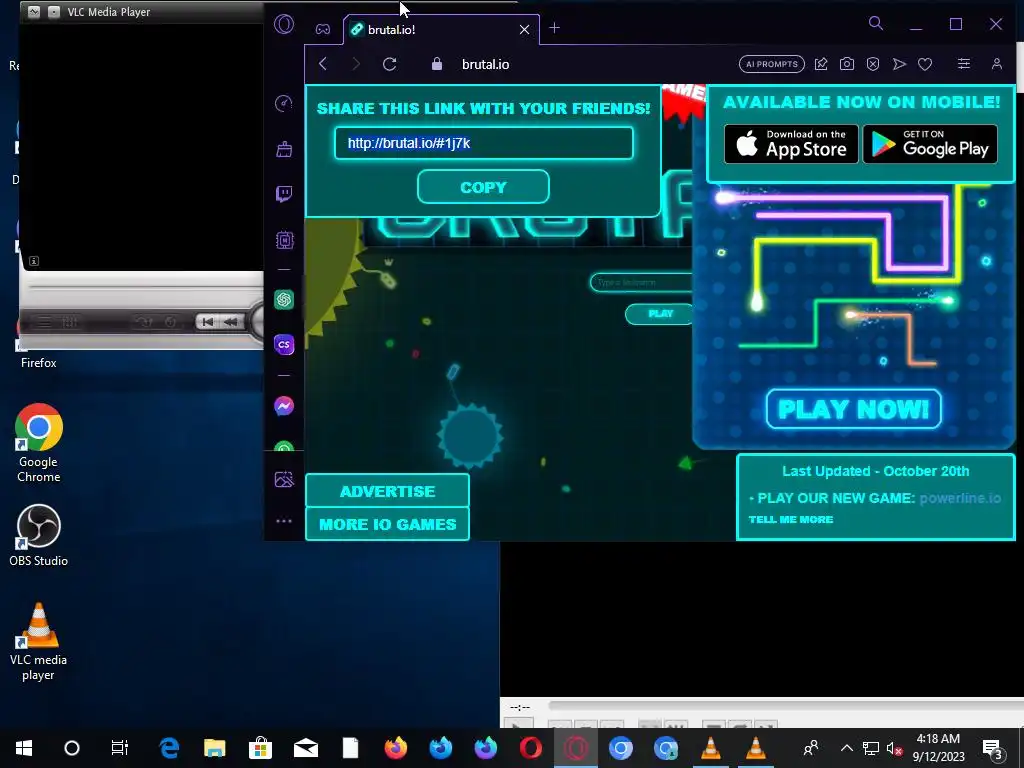Viewport: 1024px width, 768px height.
Task: Open the notification center icon
Action: 993,748
